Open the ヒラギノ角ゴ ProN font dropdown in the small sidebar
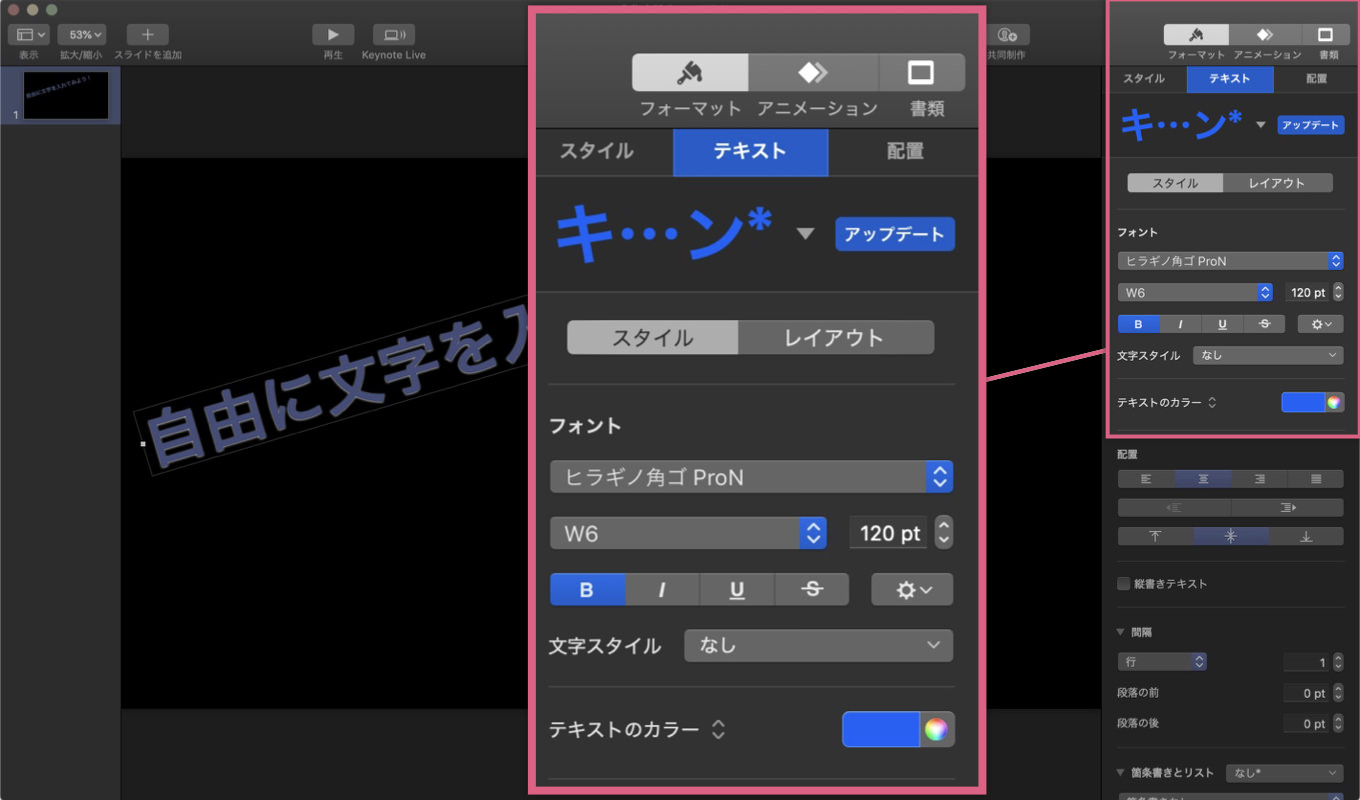The image size is (1360, 800). (x=1230, y=261)
